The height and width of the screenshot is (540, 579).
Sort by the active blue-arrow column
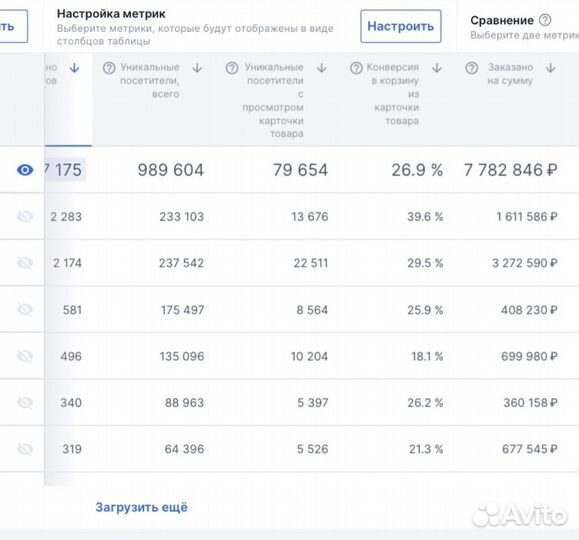point(74,68)
